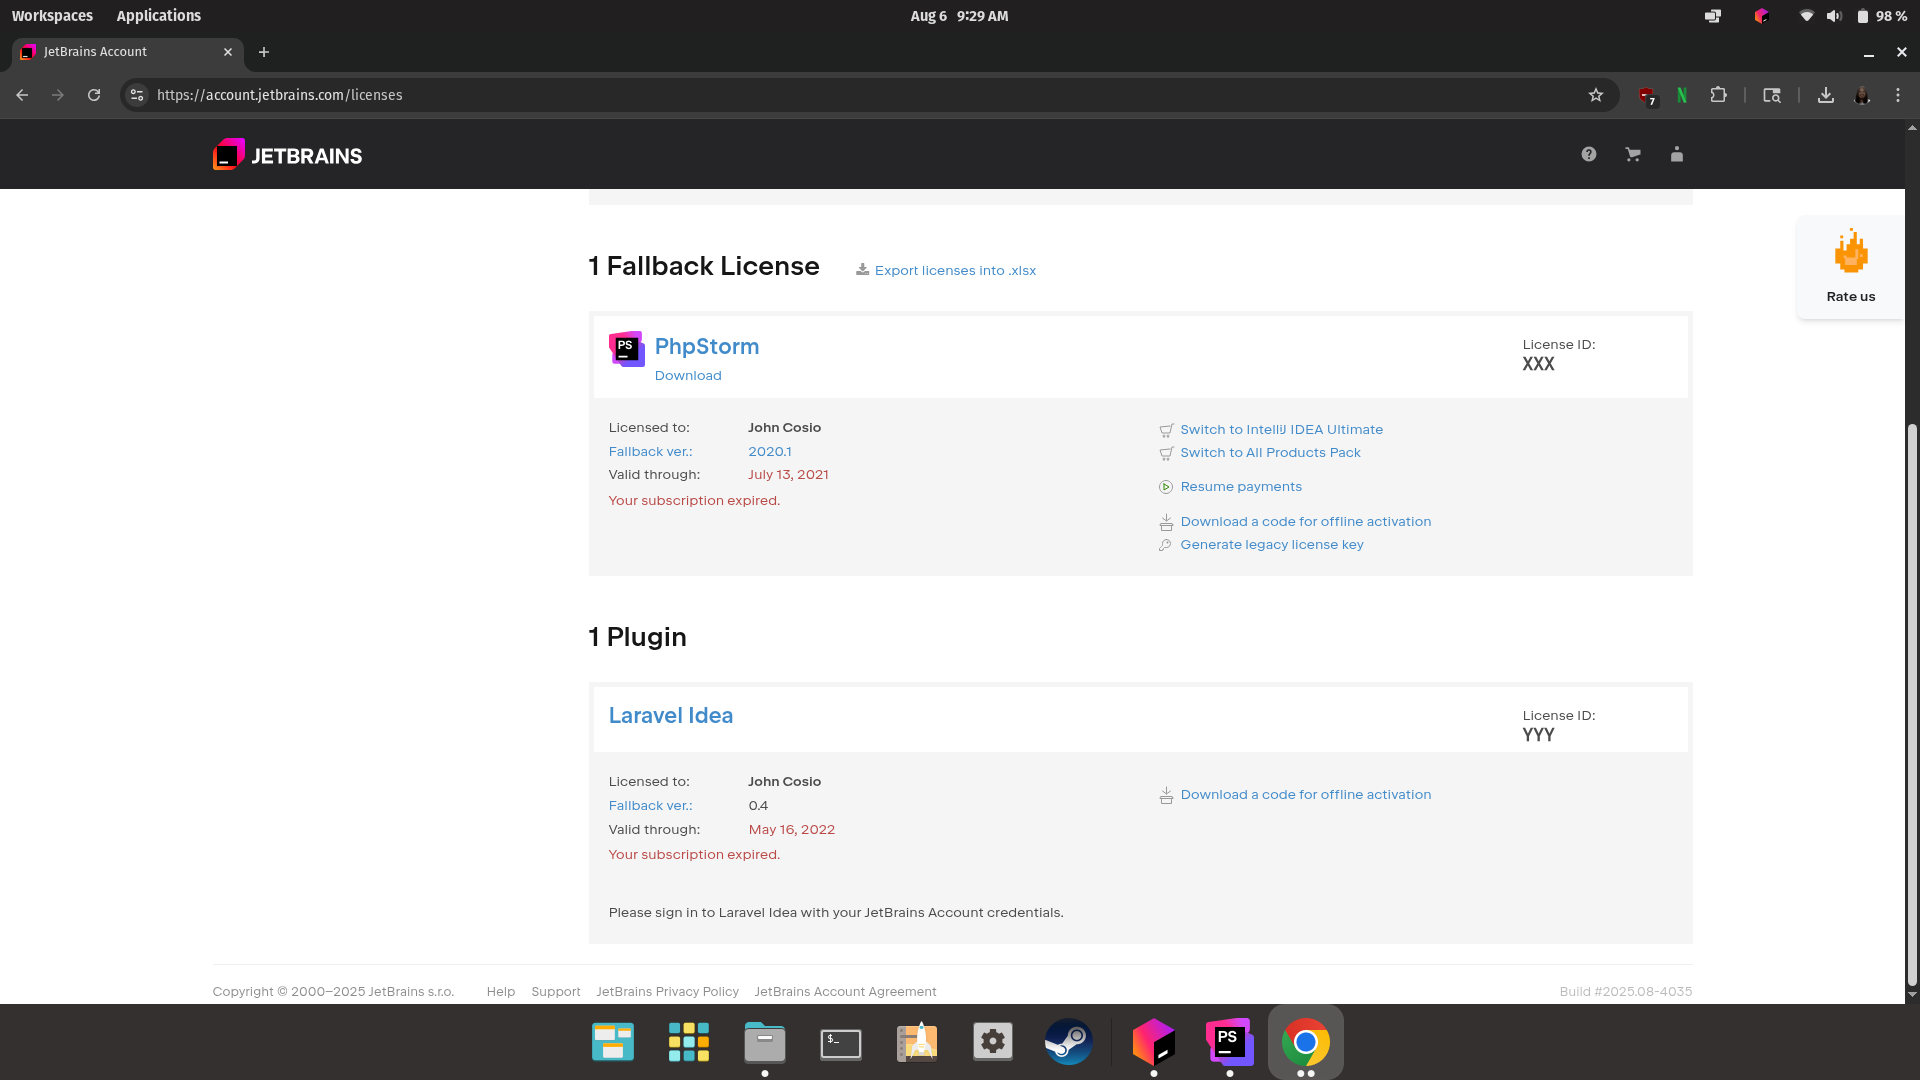Click the volume icon in system tray
1920x1080 pixels.
point(1834,16)
